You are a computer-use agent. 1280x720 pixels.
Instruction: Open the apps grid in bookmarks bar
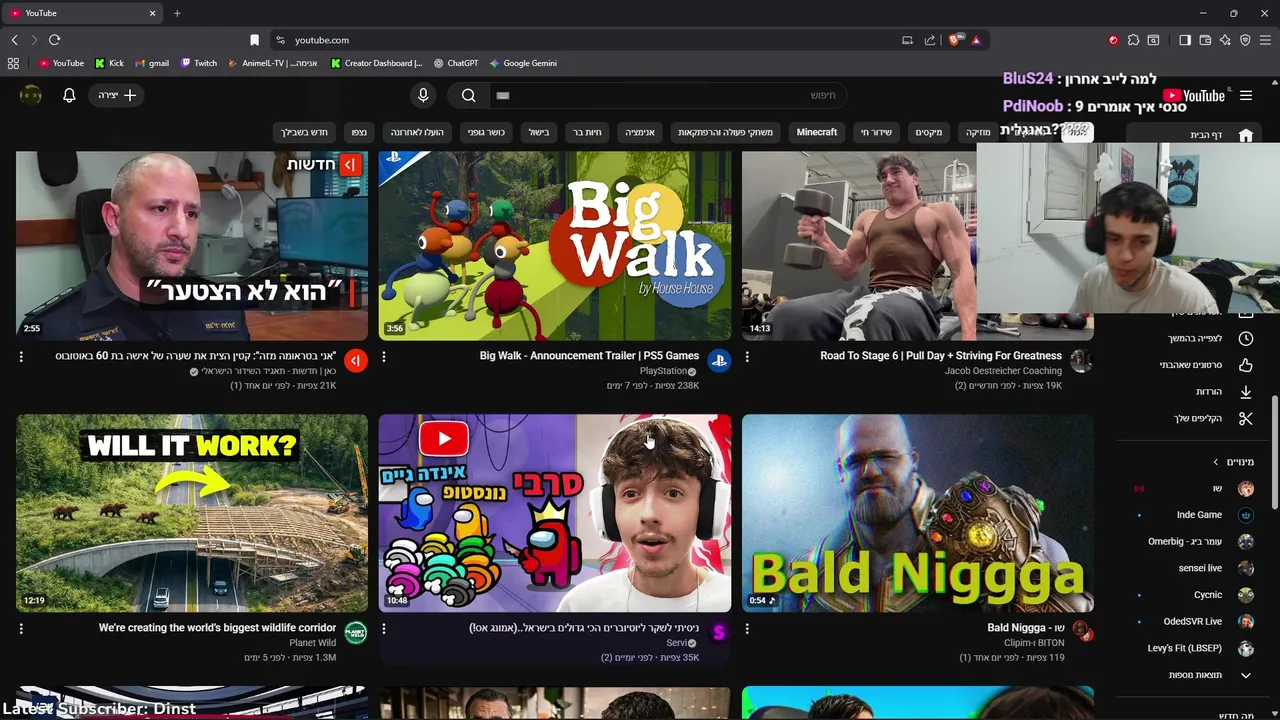pos(13,63)
